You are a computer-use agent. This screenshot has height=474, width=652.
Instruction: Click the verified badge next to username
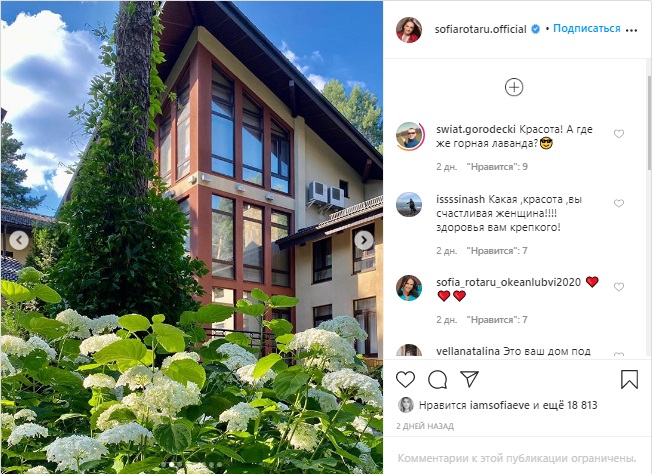(536, 29)
